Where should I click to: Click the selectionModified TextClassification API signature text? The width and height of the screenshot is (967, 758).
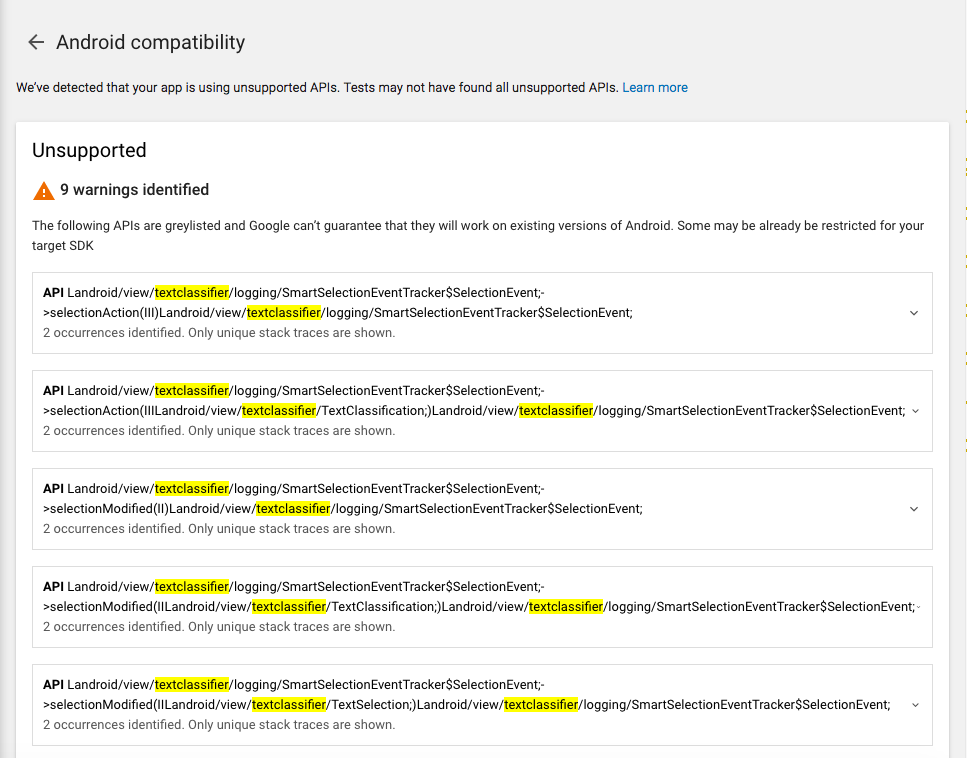(x=479, y=596)
